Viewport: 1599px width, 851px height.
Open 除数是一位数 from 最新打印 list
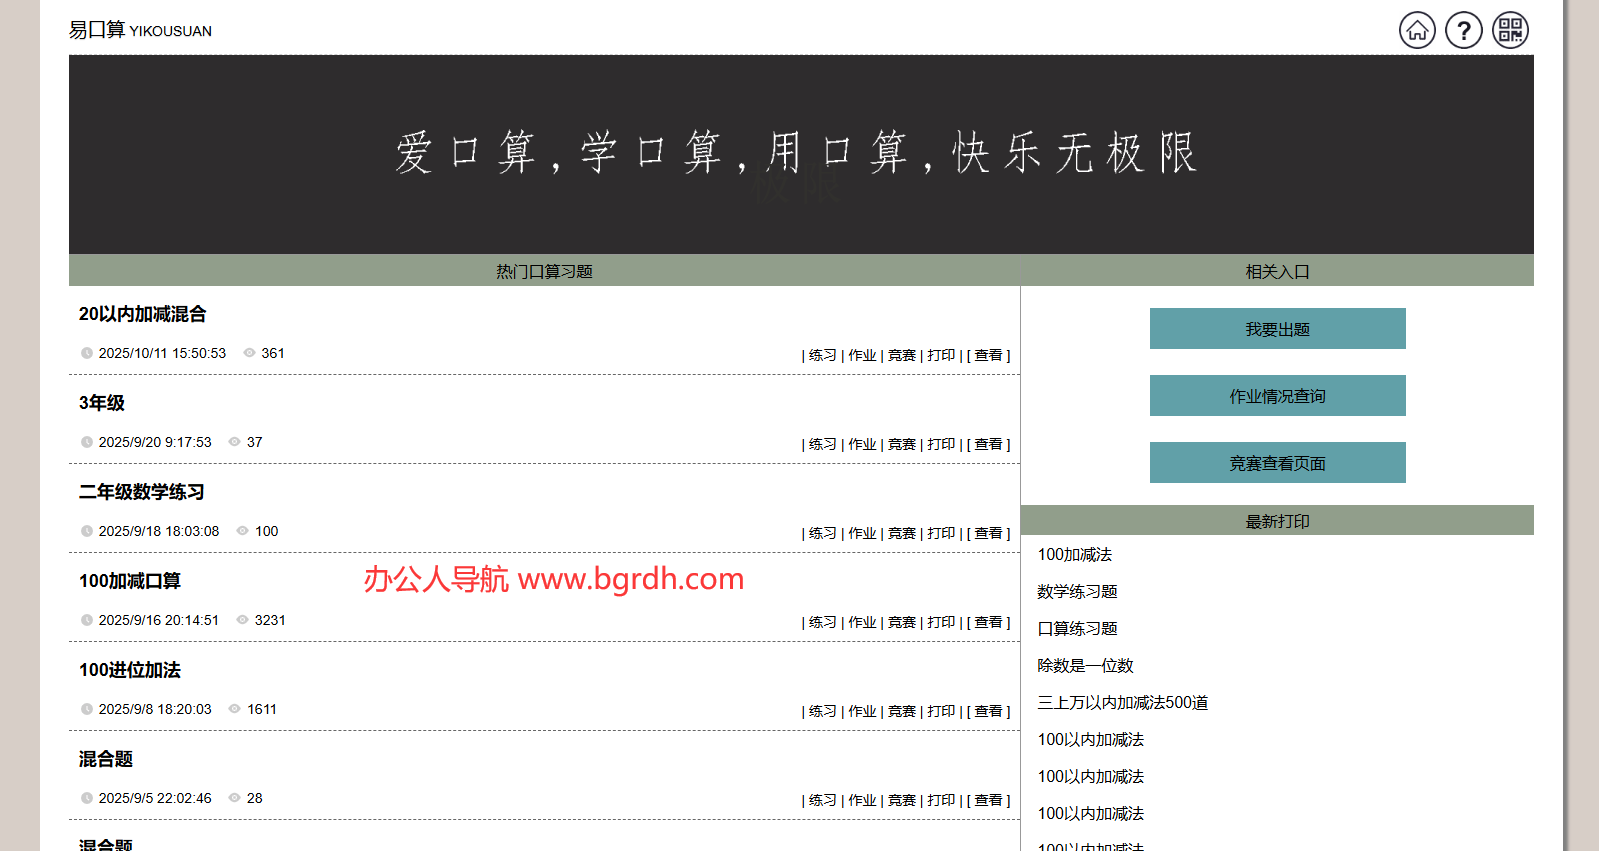1085,666
